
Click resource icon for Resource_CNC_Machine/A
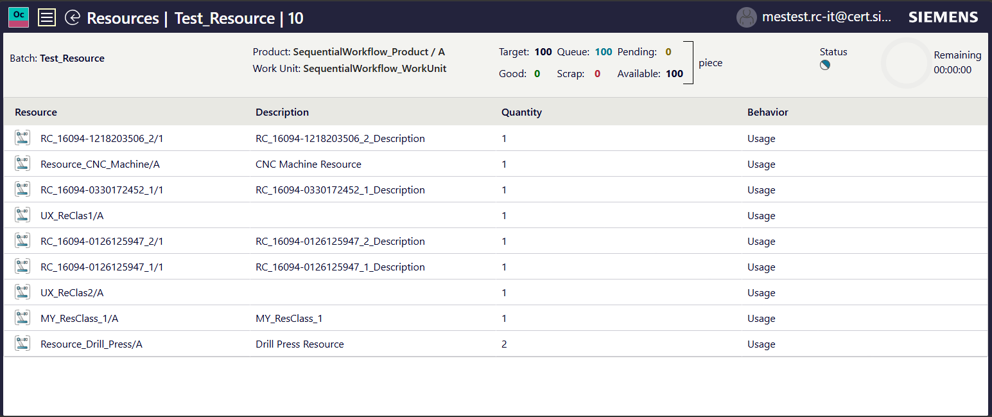pos(23,163)
